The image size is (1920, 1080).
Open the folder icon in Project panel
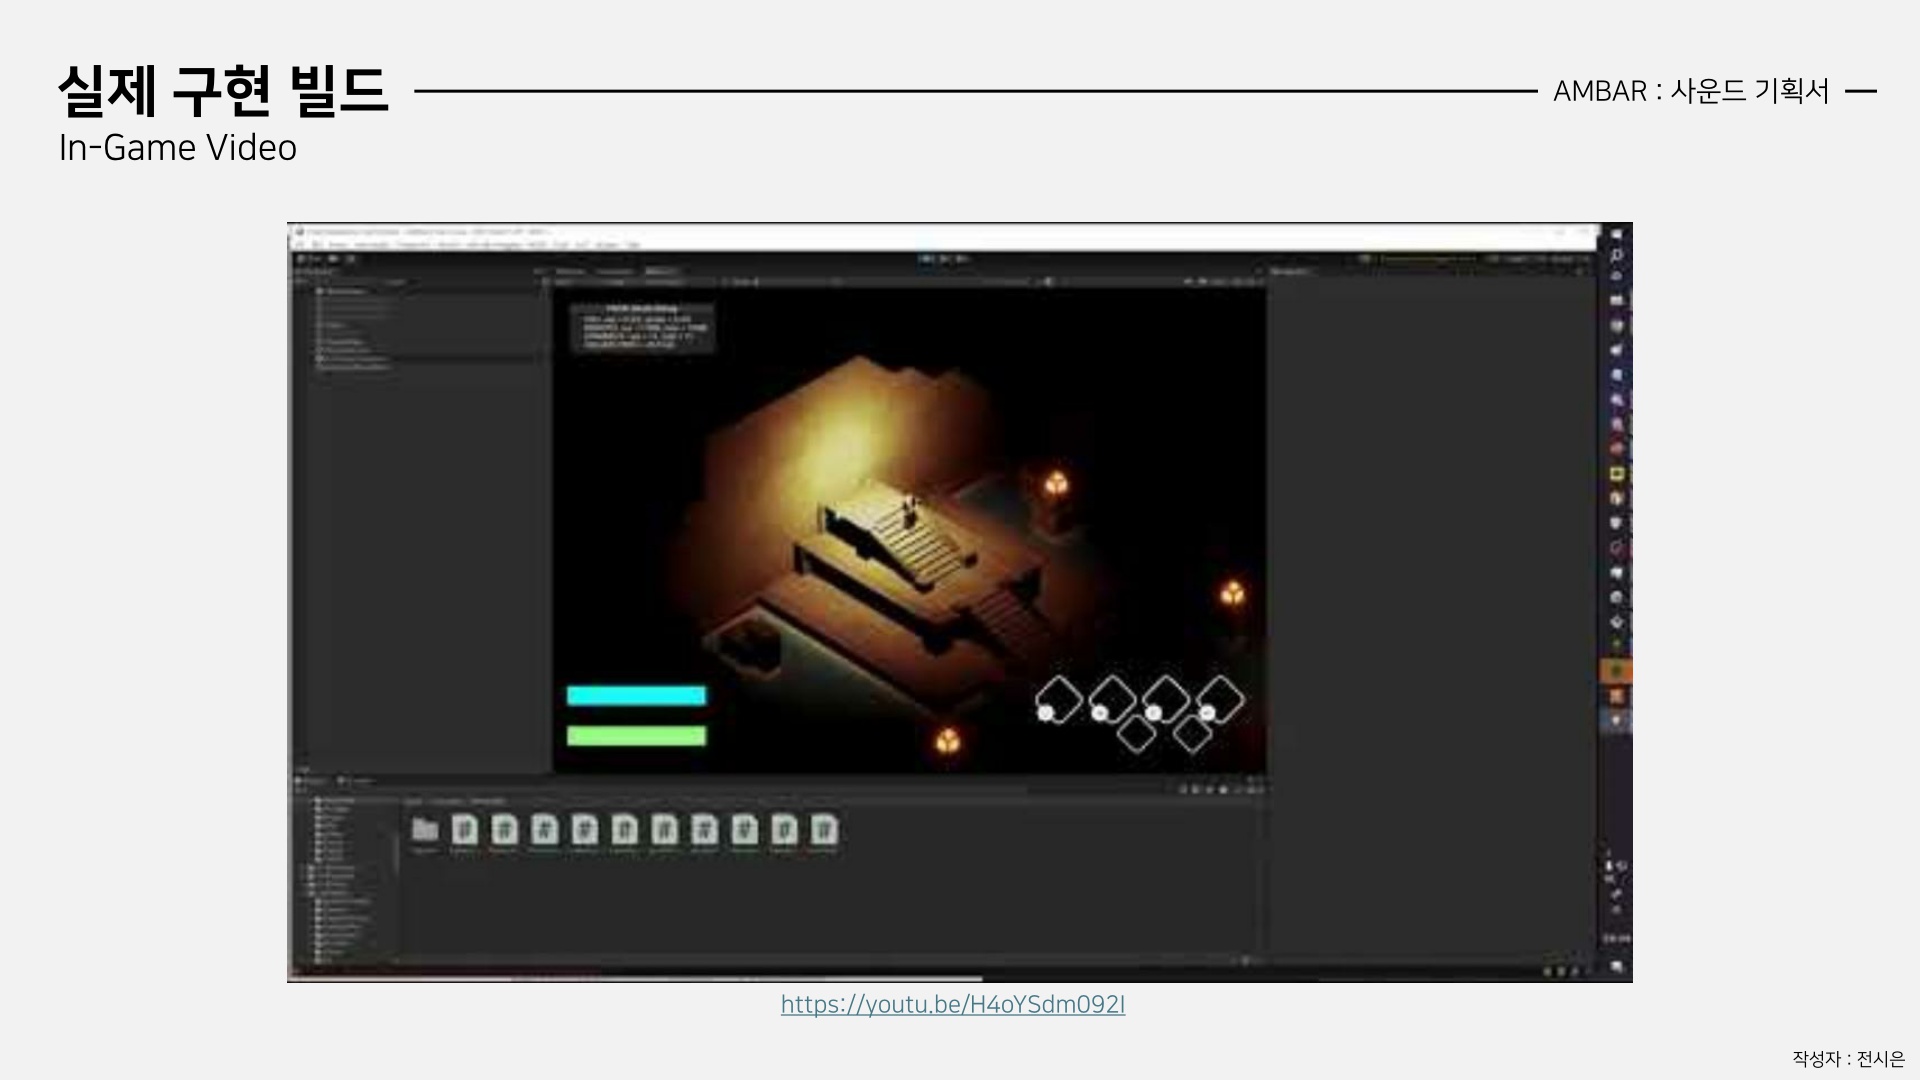click(425, 830)
